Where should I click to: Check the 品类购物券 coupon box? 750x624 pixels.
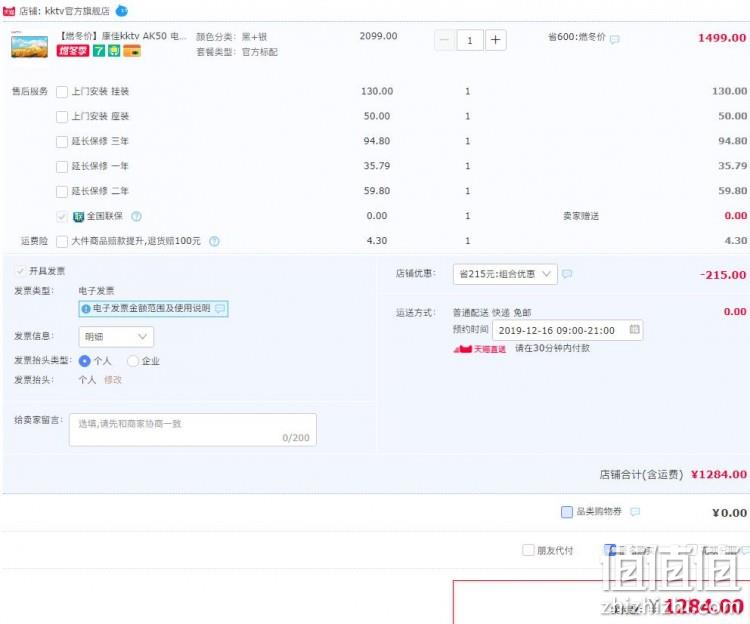pos(566,512)
